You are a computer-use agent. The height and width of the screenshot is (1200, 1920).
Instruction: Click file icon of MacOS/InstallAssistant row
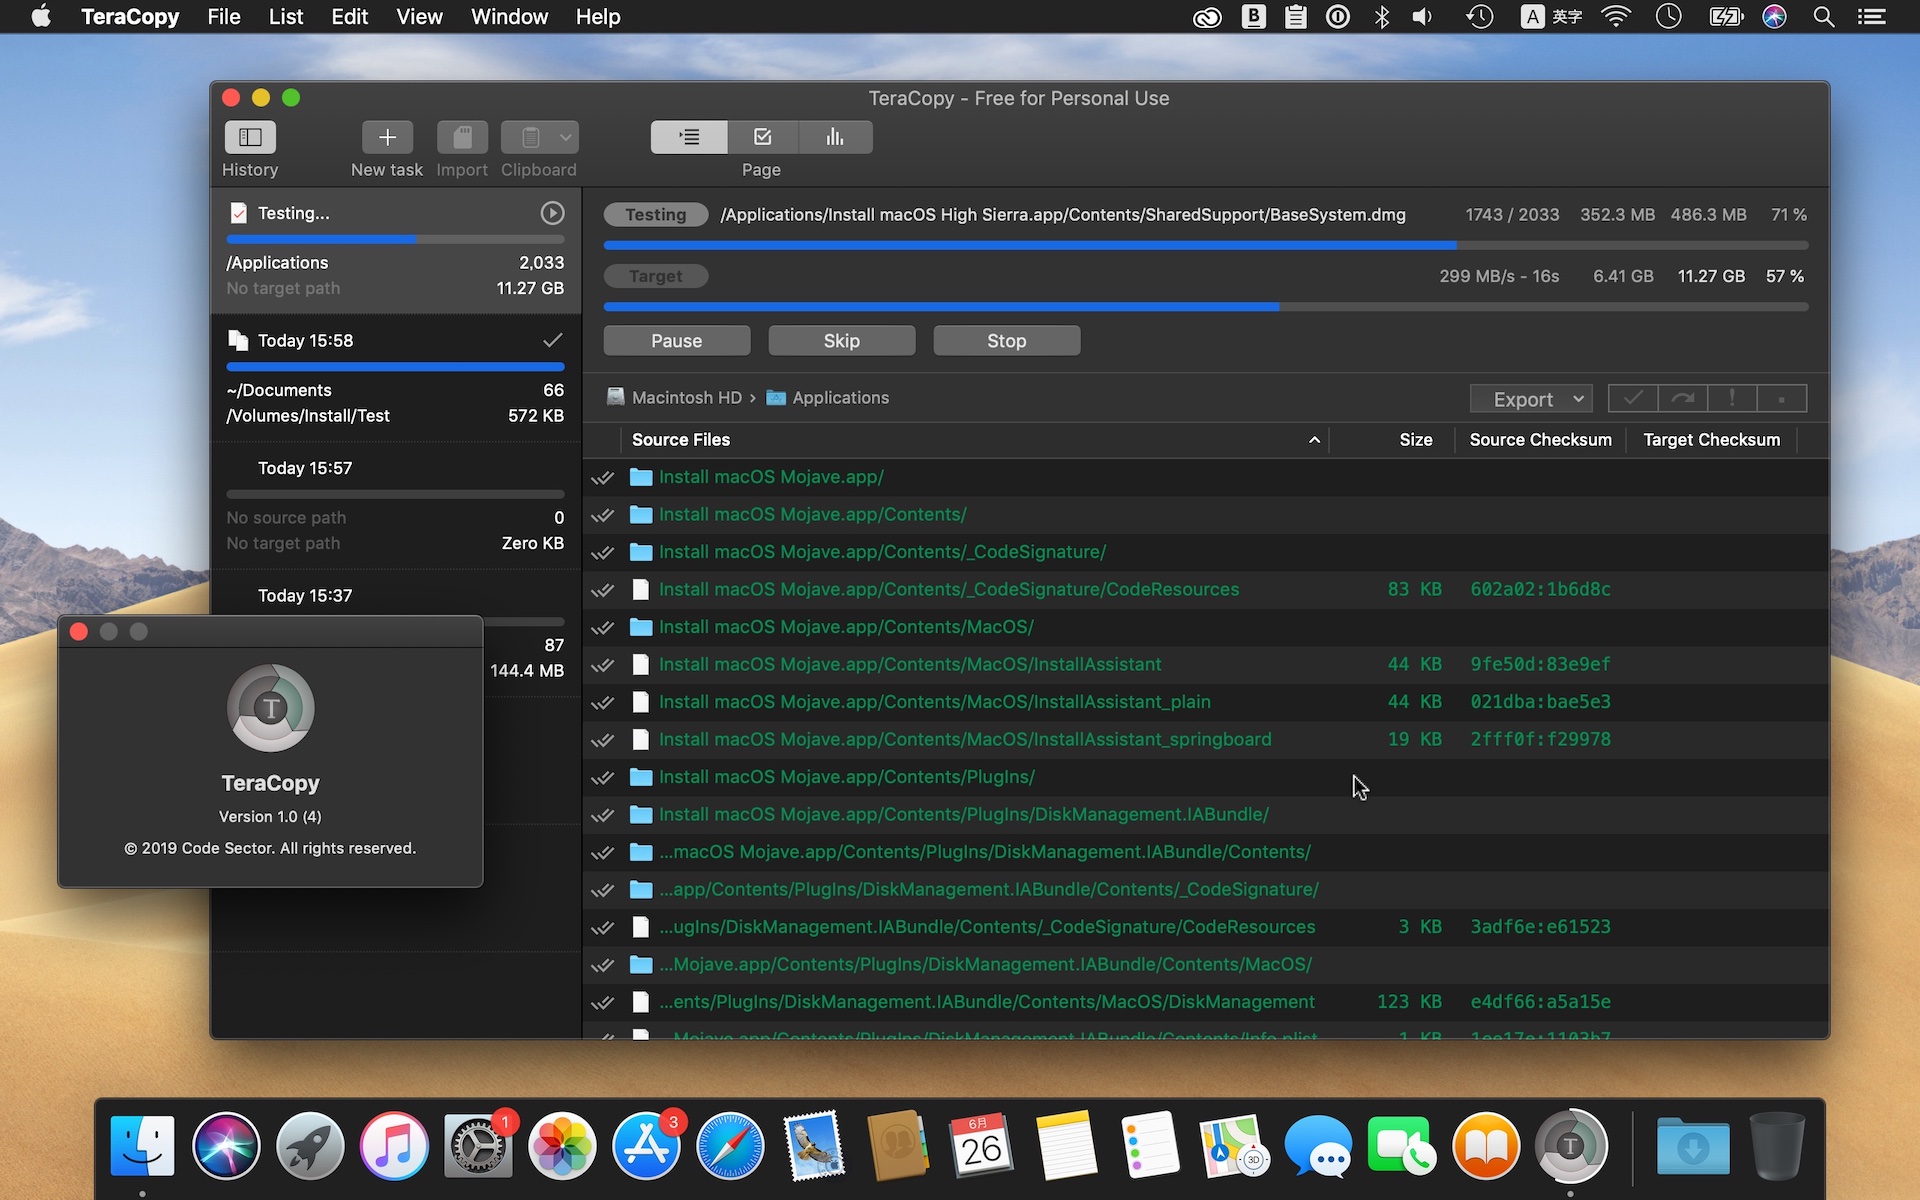point(641,665)
